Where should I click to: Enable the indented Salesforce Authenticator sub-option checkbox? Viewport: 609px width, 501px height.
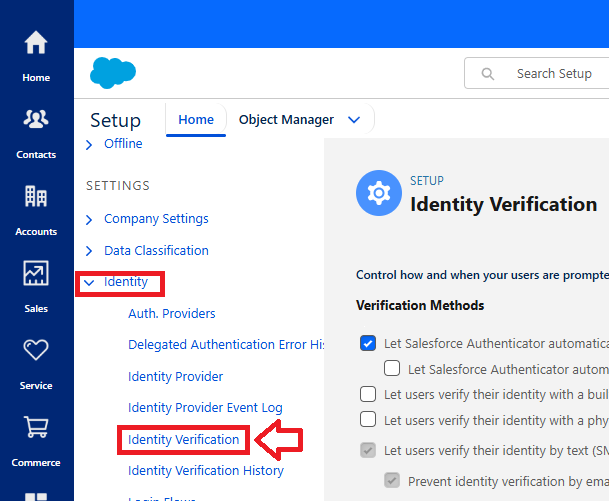point(392,368)
